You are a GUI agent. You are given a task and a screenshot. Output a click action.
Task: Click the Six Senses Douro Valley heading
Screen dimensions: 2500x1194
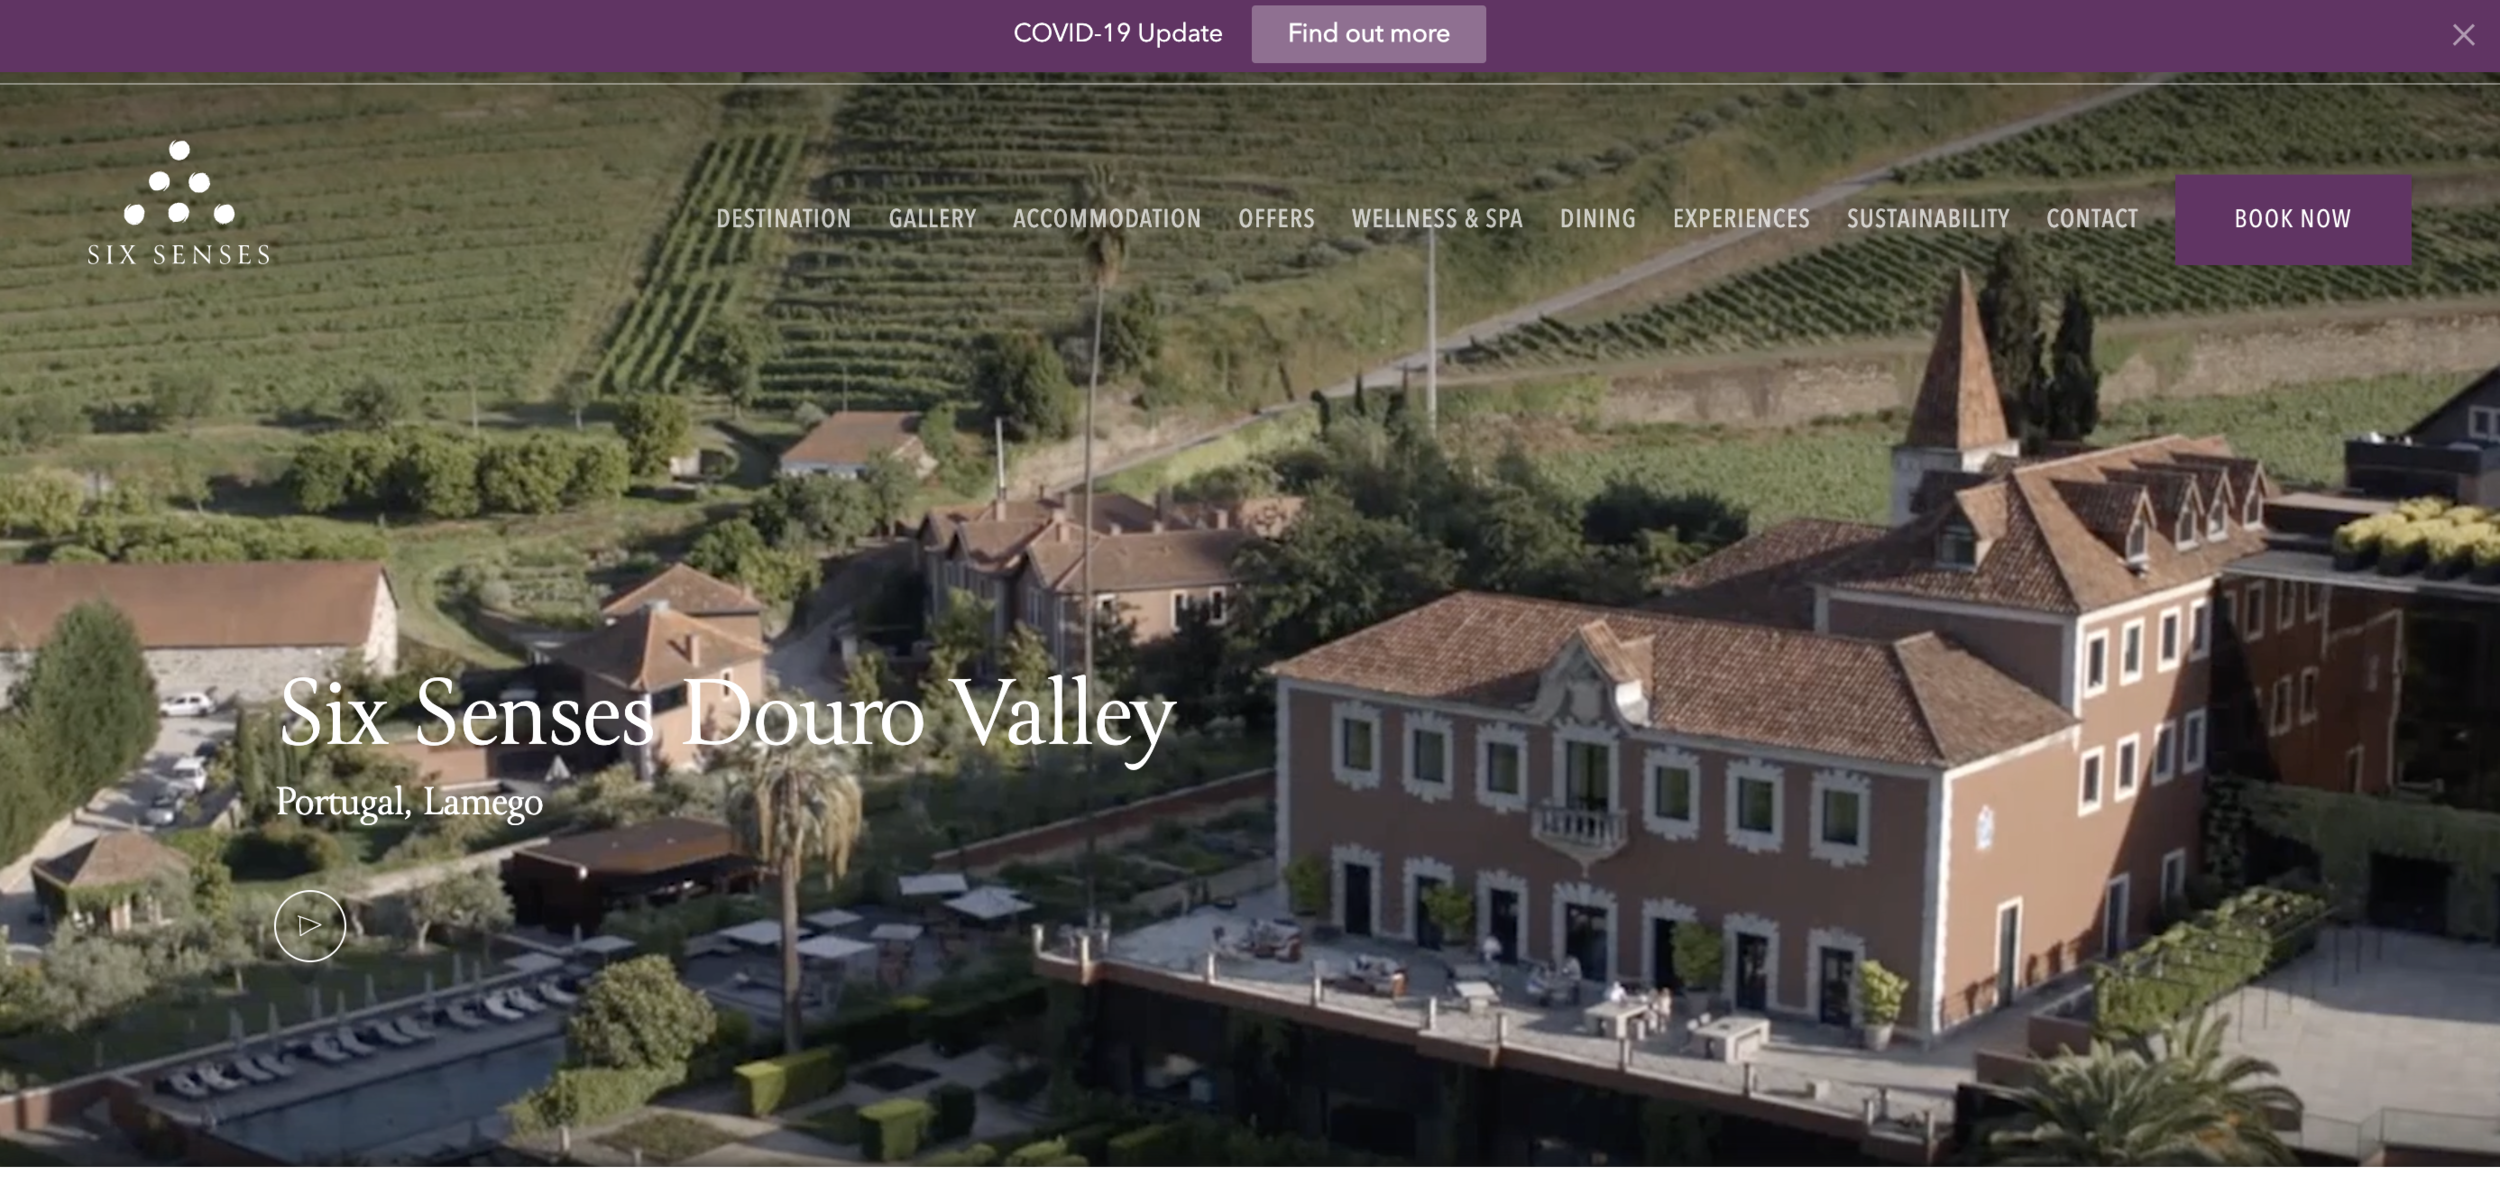(x=727, y=714)
